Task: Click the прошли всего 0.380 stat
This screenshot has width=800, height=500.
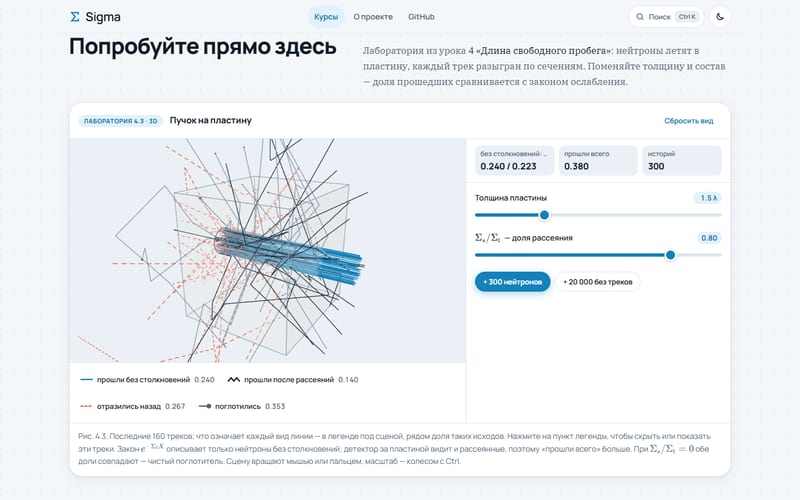Action: 598,161
